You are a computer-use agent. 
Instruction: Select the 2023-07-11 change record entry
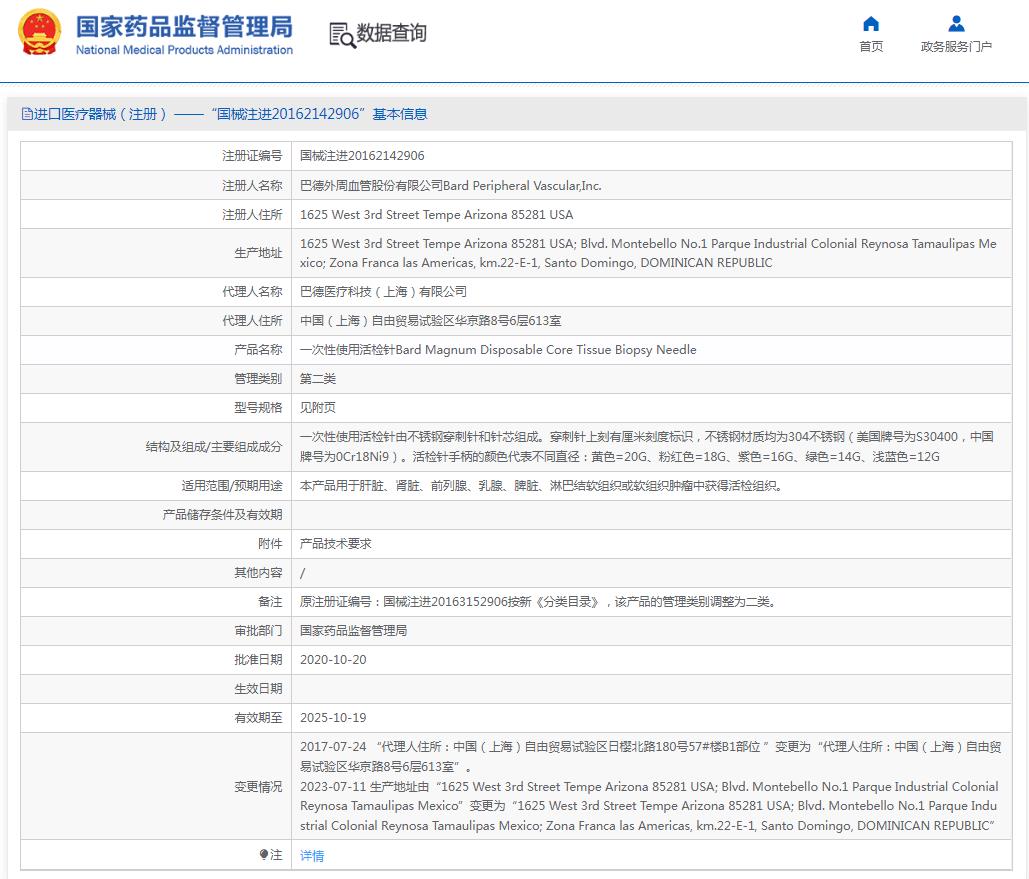tap(650, 805)
